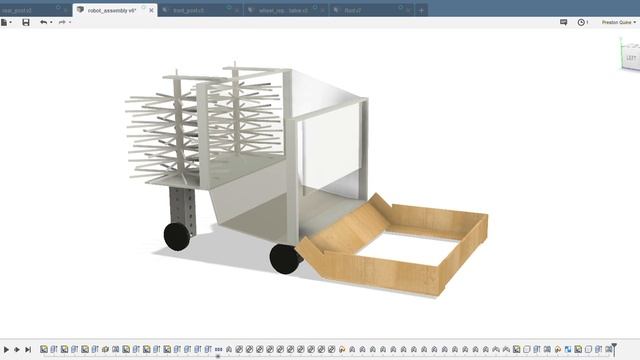Select the last timeline feature before marker
Viewport: 640px width, 360px height.
pos(608,349)
